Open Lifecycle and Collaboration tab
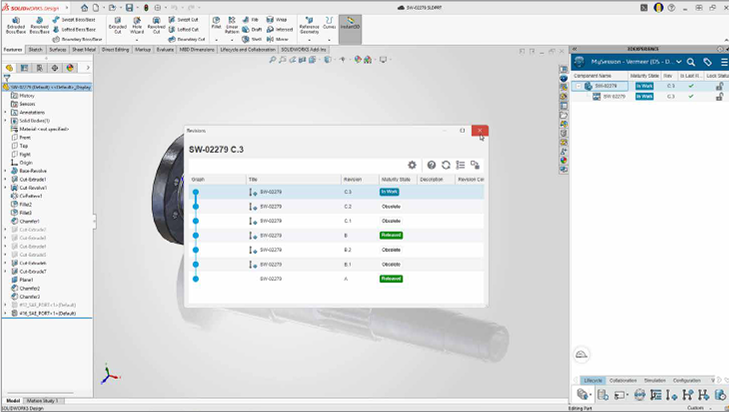This screenshot has width=729, height=412. tap(248, 49)
